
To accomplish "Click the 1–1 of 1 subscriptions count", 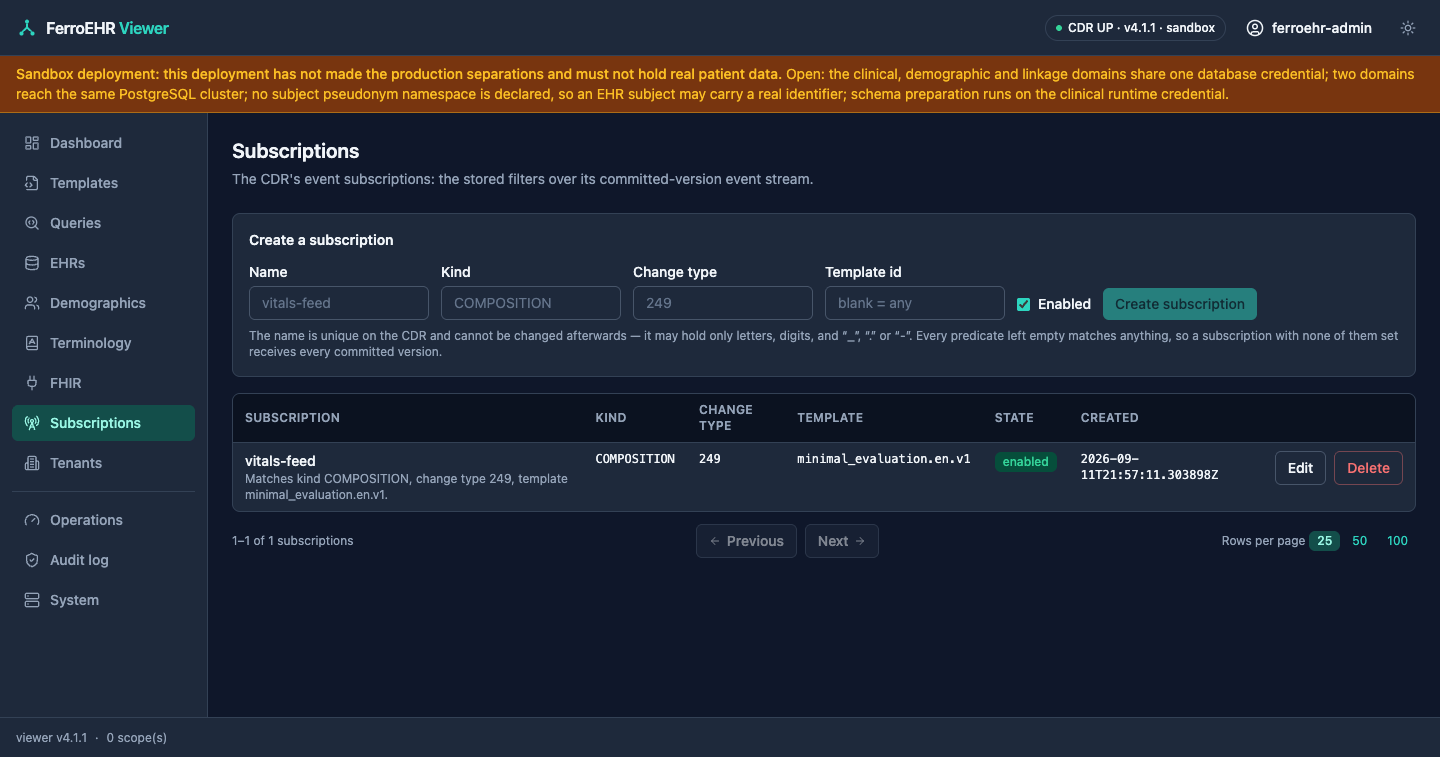I will (293, 541).
